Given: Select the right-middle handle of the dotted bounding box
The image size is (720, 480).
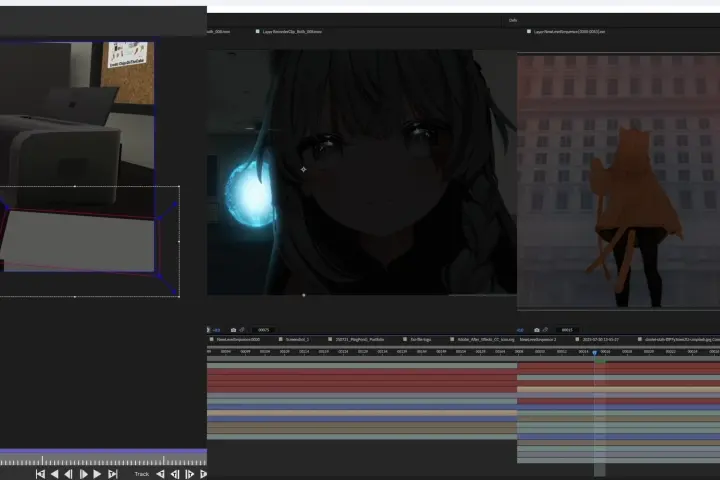Looking at the screenshot, I should [179, 242].
